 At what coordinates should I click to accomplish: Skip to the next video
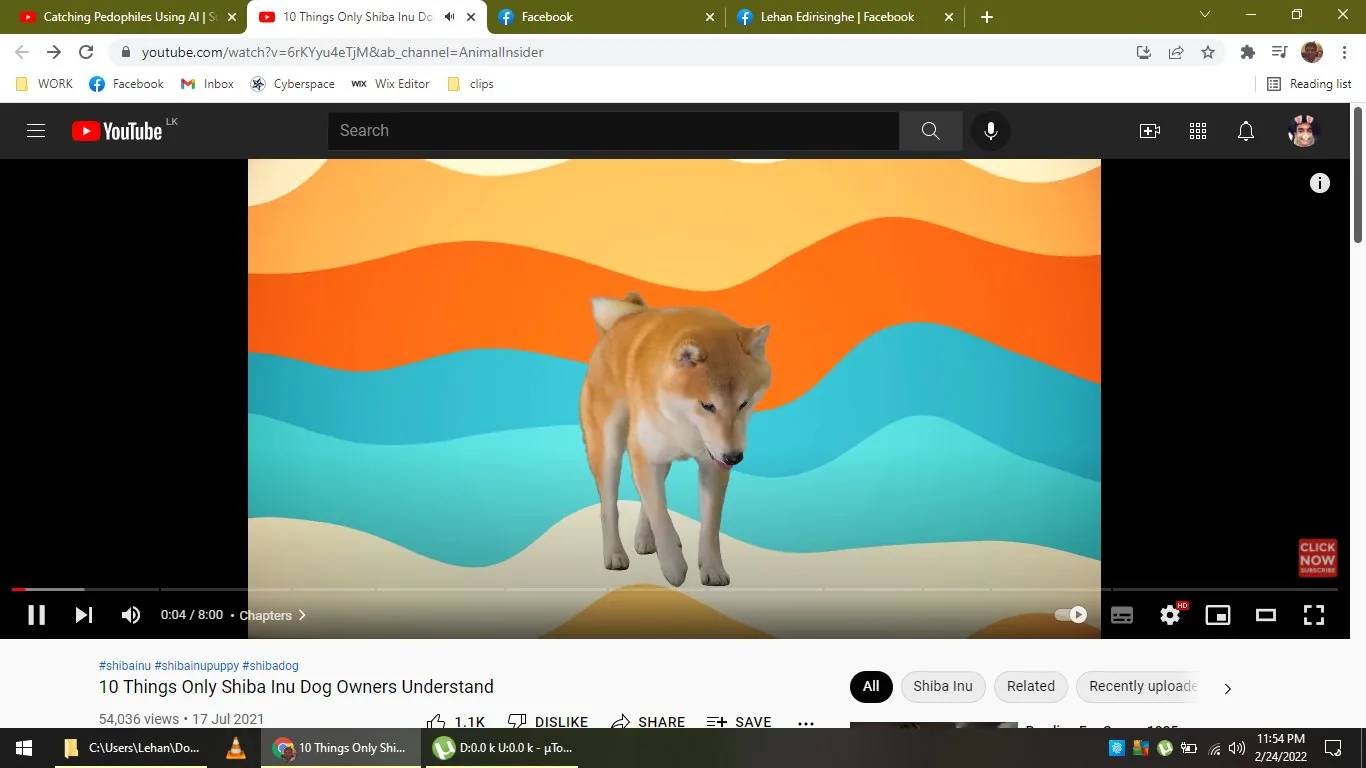pyautogui.click(x=84, y=615)
